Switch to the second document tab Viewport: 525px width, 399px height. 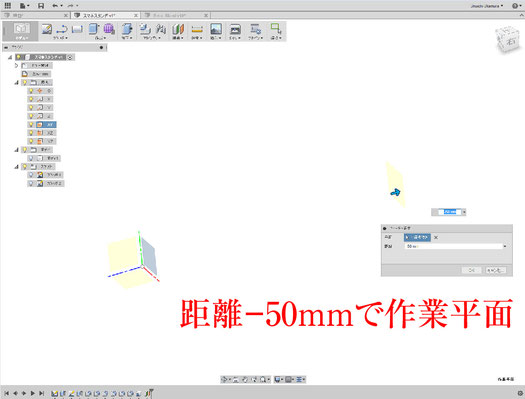point(105,15)
